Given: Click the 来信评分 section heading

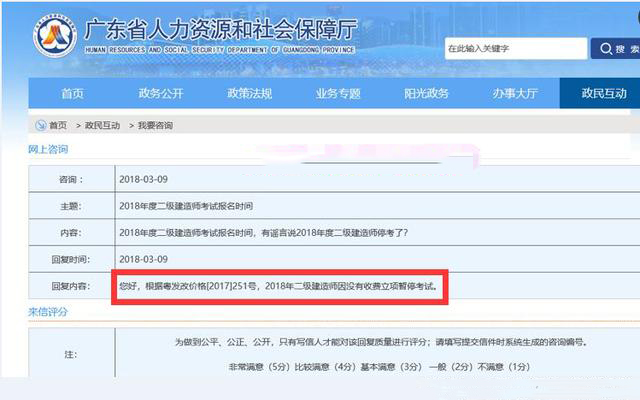Looking at the screenshot, I should [x=48, y=312].
